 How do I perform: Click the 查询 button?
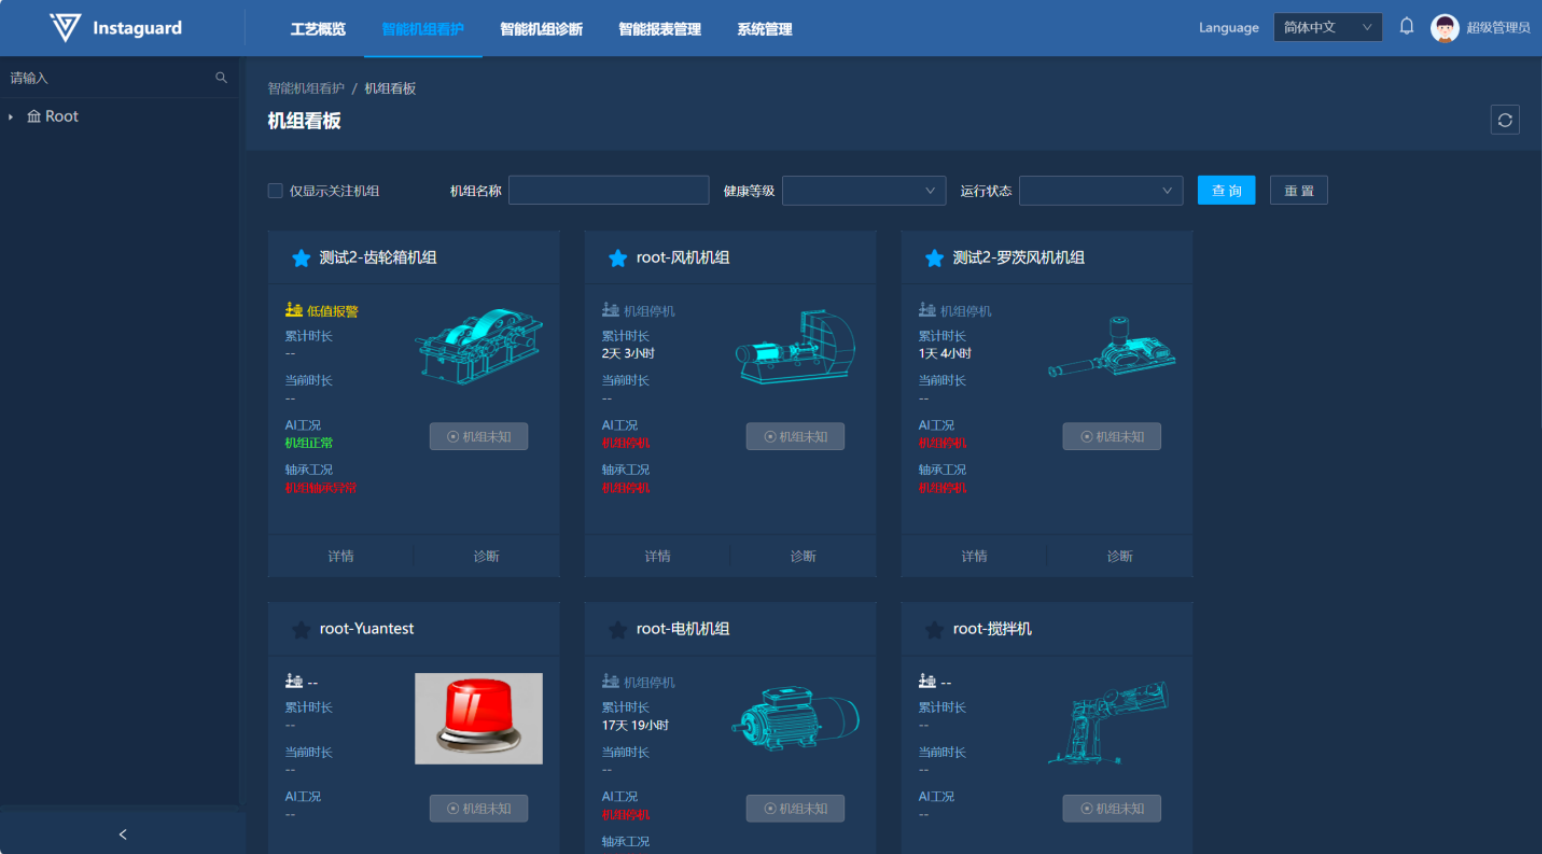point(1226,190)
